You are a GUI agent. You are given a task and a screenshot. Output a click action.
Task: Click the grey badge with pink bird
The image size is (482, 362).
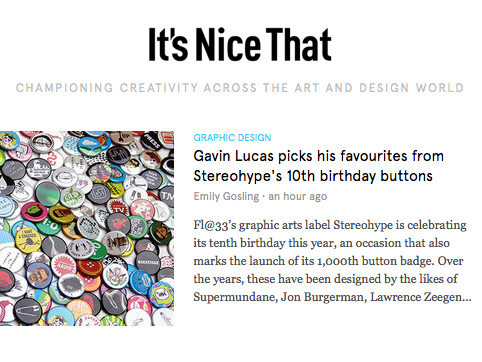[x=118, y=222]
